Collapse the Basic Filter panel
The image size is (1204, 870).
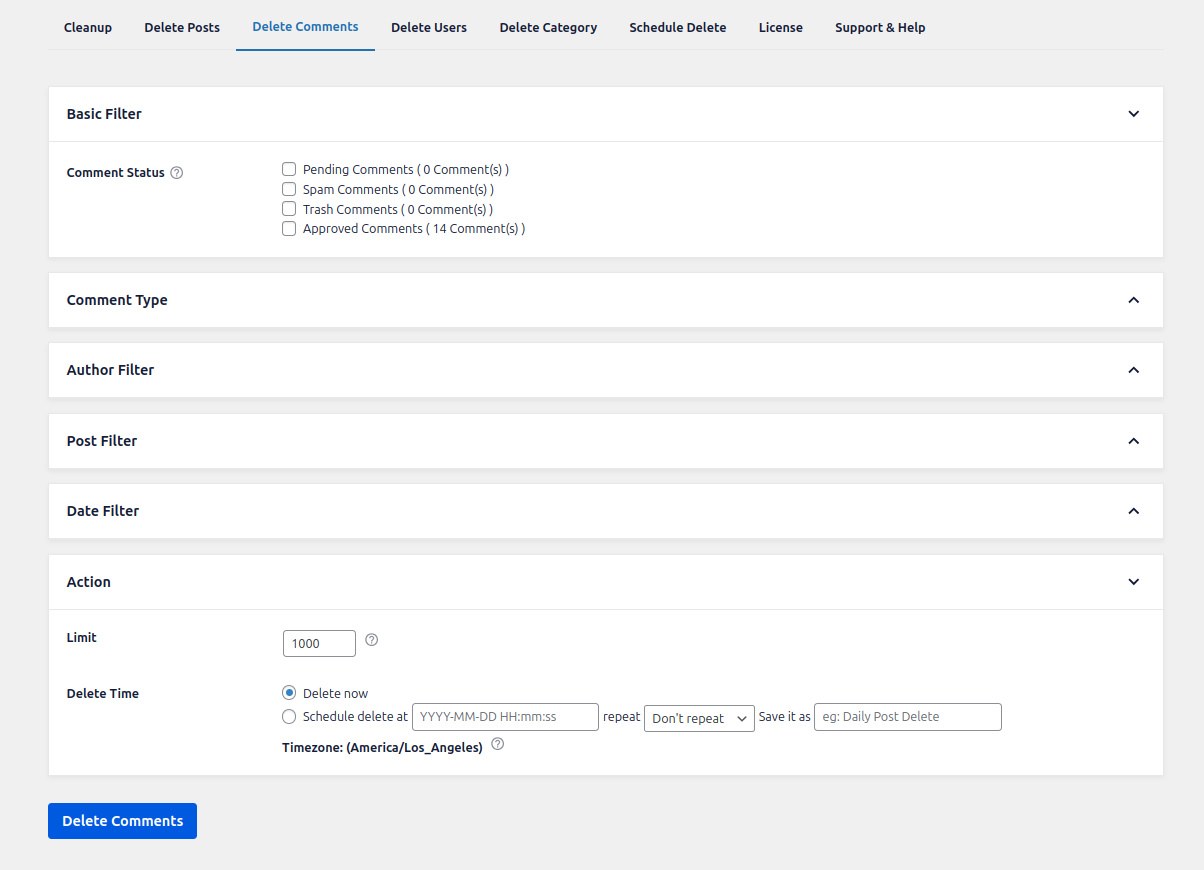tap(1133, 113)
